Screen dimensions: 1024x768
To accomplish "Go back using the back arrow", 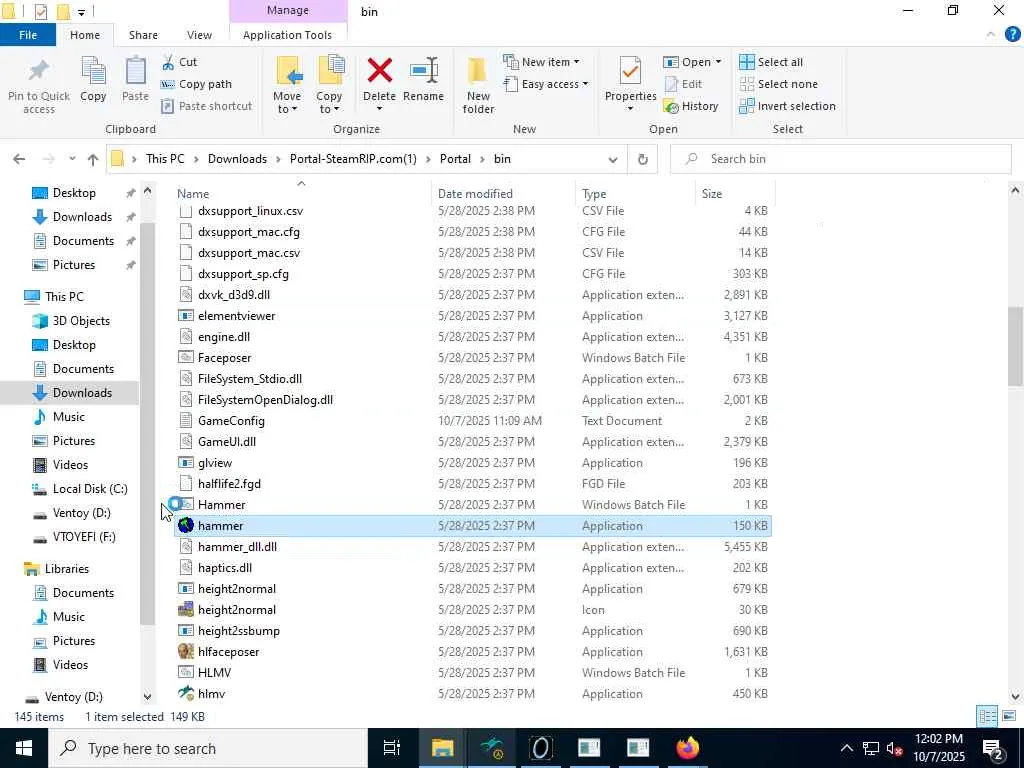I will (19, 159).
